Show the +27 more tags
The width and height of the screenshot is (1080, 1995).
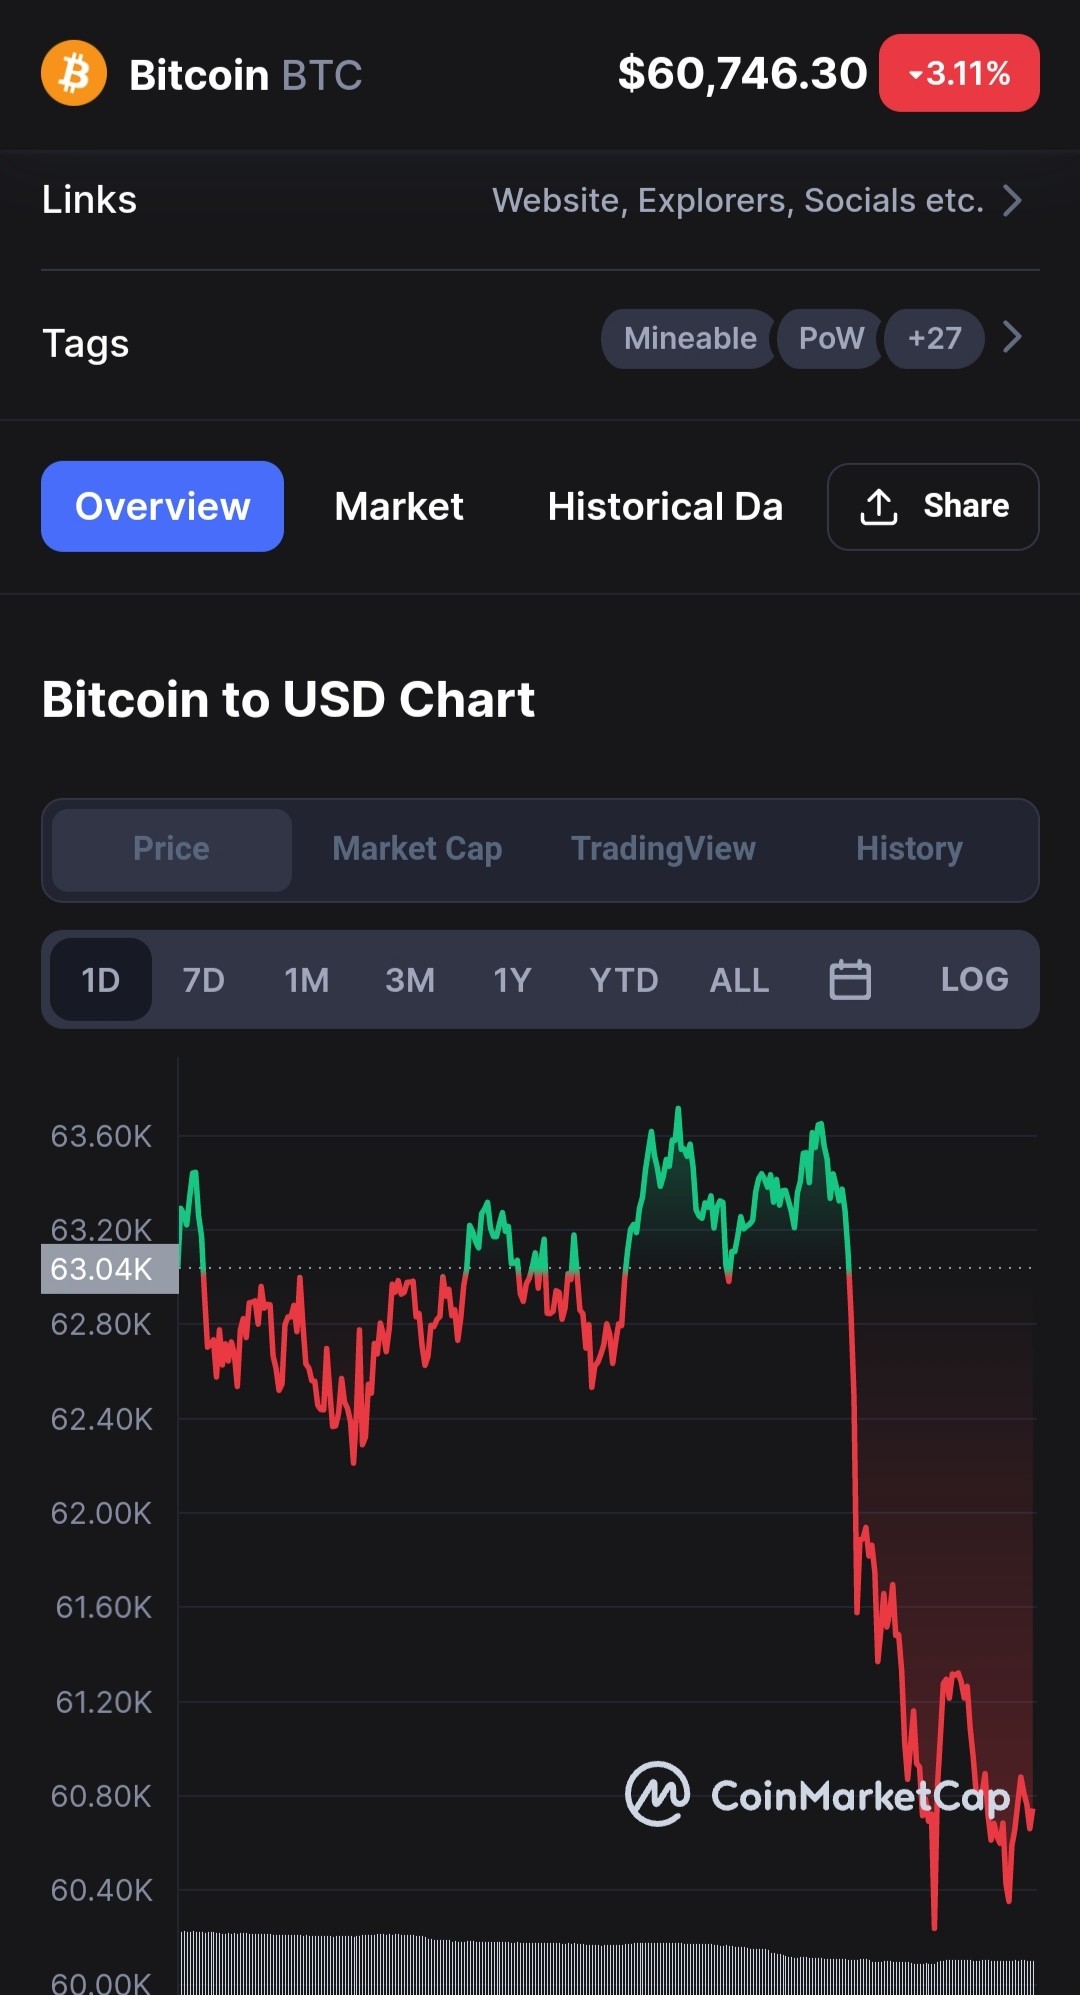pos(934,339)
